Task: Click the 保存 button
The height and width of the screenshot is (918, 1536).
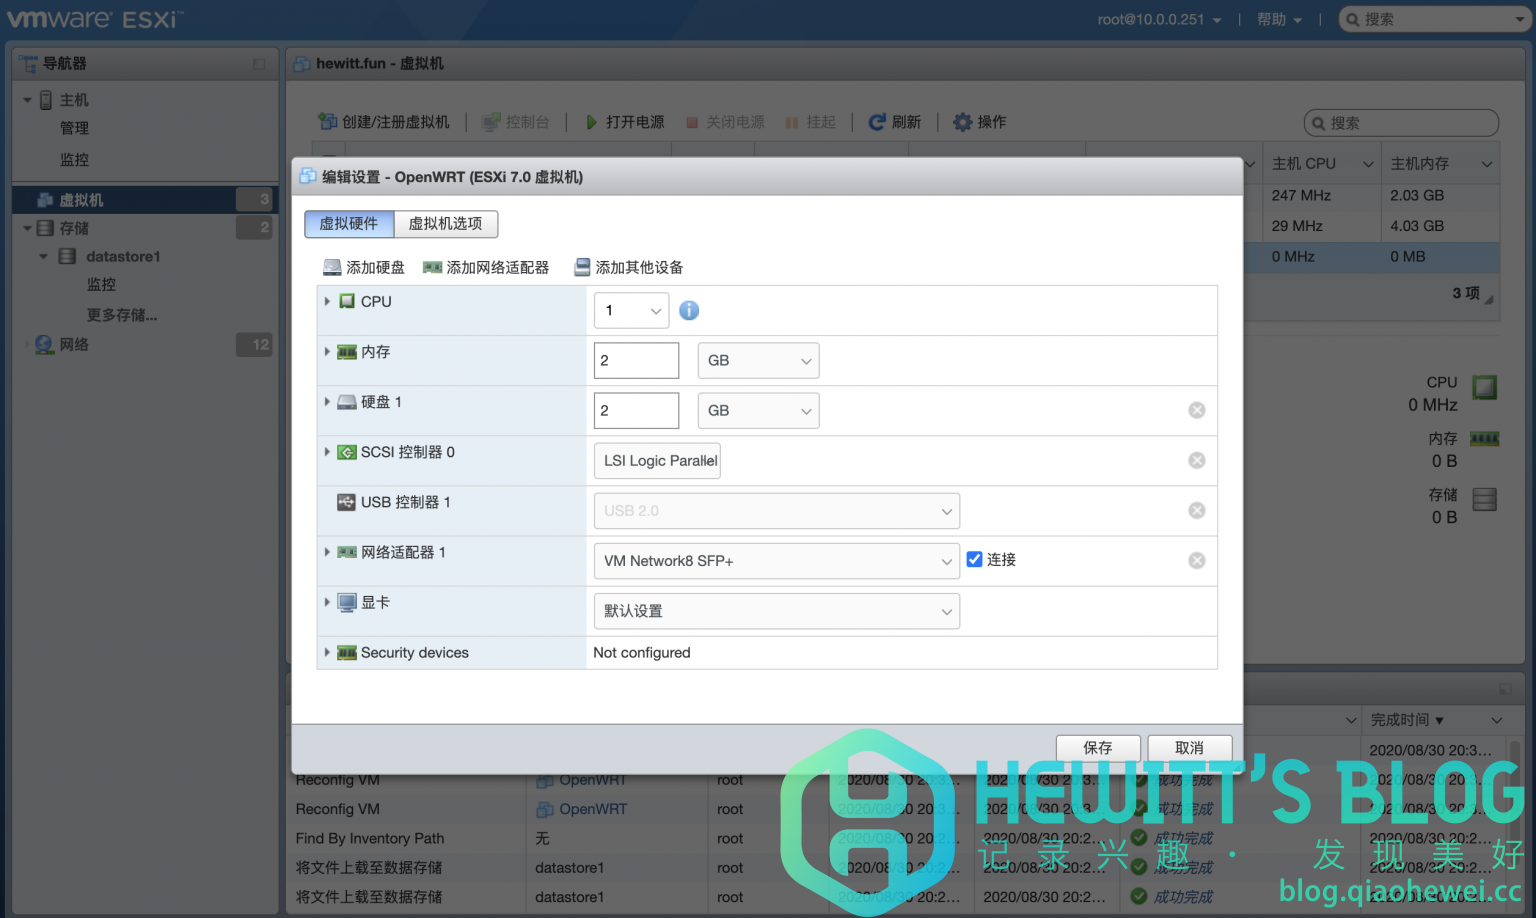Action: coord(1097,748)
